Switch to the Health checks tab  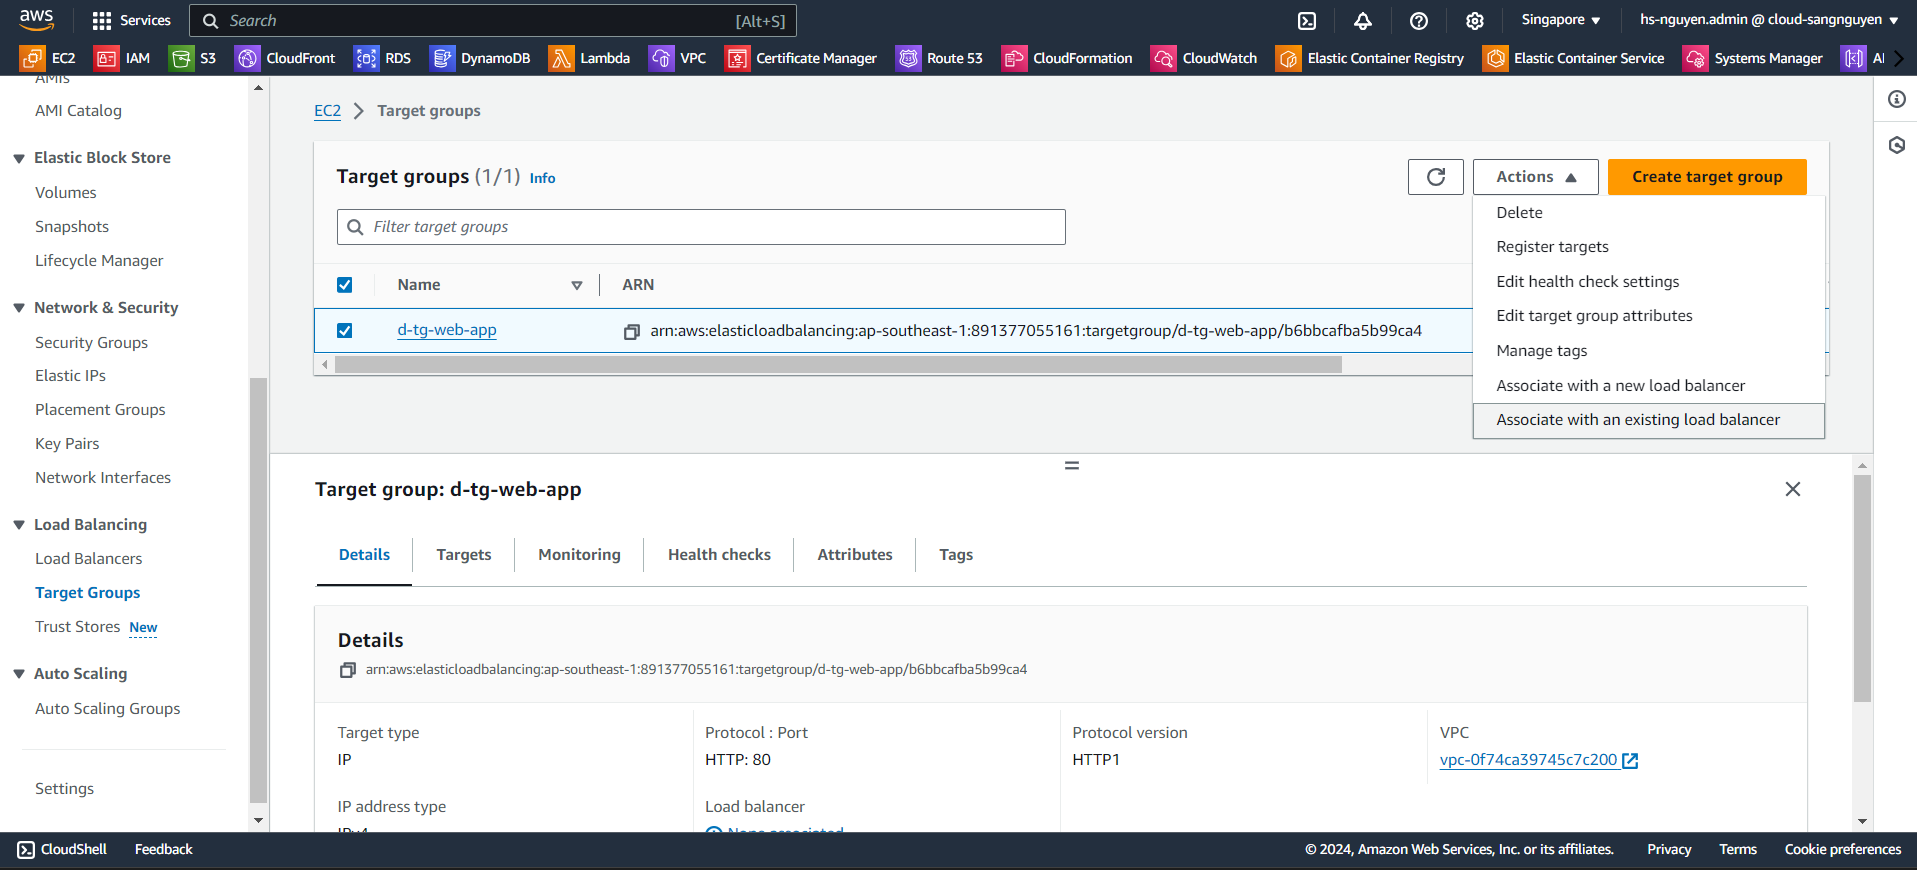(719, 555)
